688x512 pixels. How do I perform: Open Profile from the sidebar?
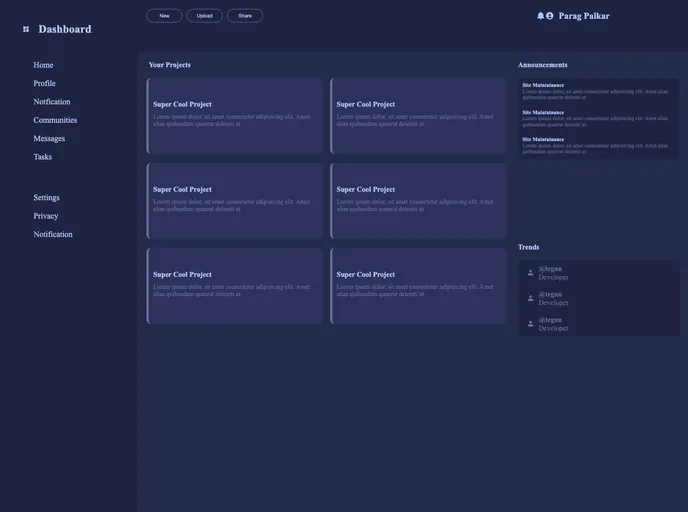[x=44, y=83]
